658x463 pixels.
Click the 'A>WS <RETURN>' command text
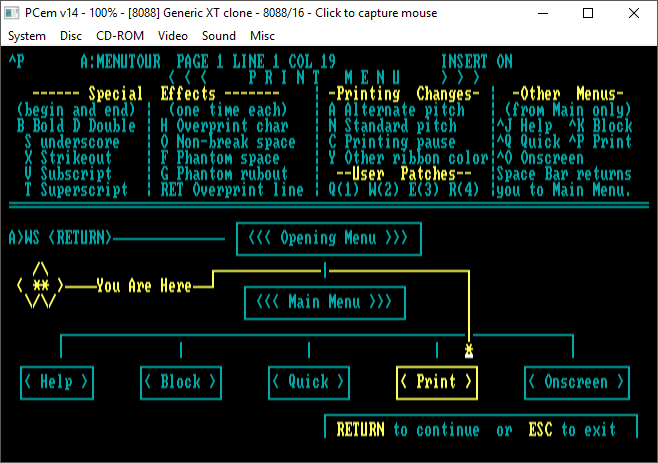(60, 238)
